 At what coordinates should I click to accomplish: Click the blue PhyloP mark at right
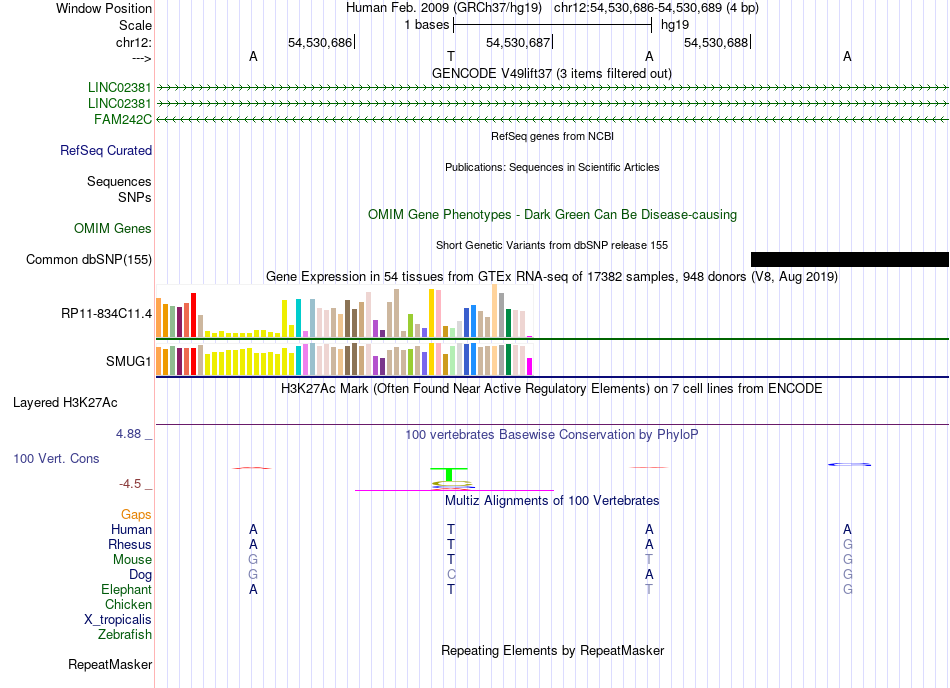[849, 465]
